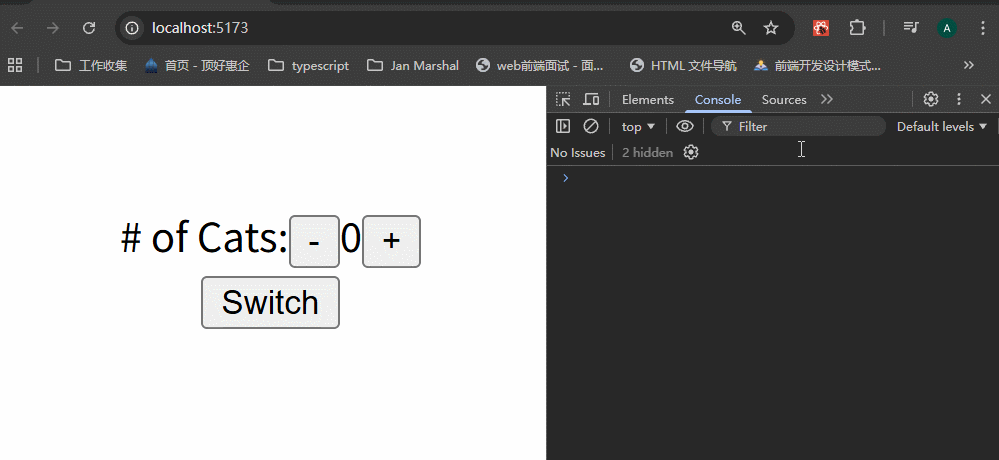Open the Default levels dropdown
999x460 pixels.
coord(942,126)
